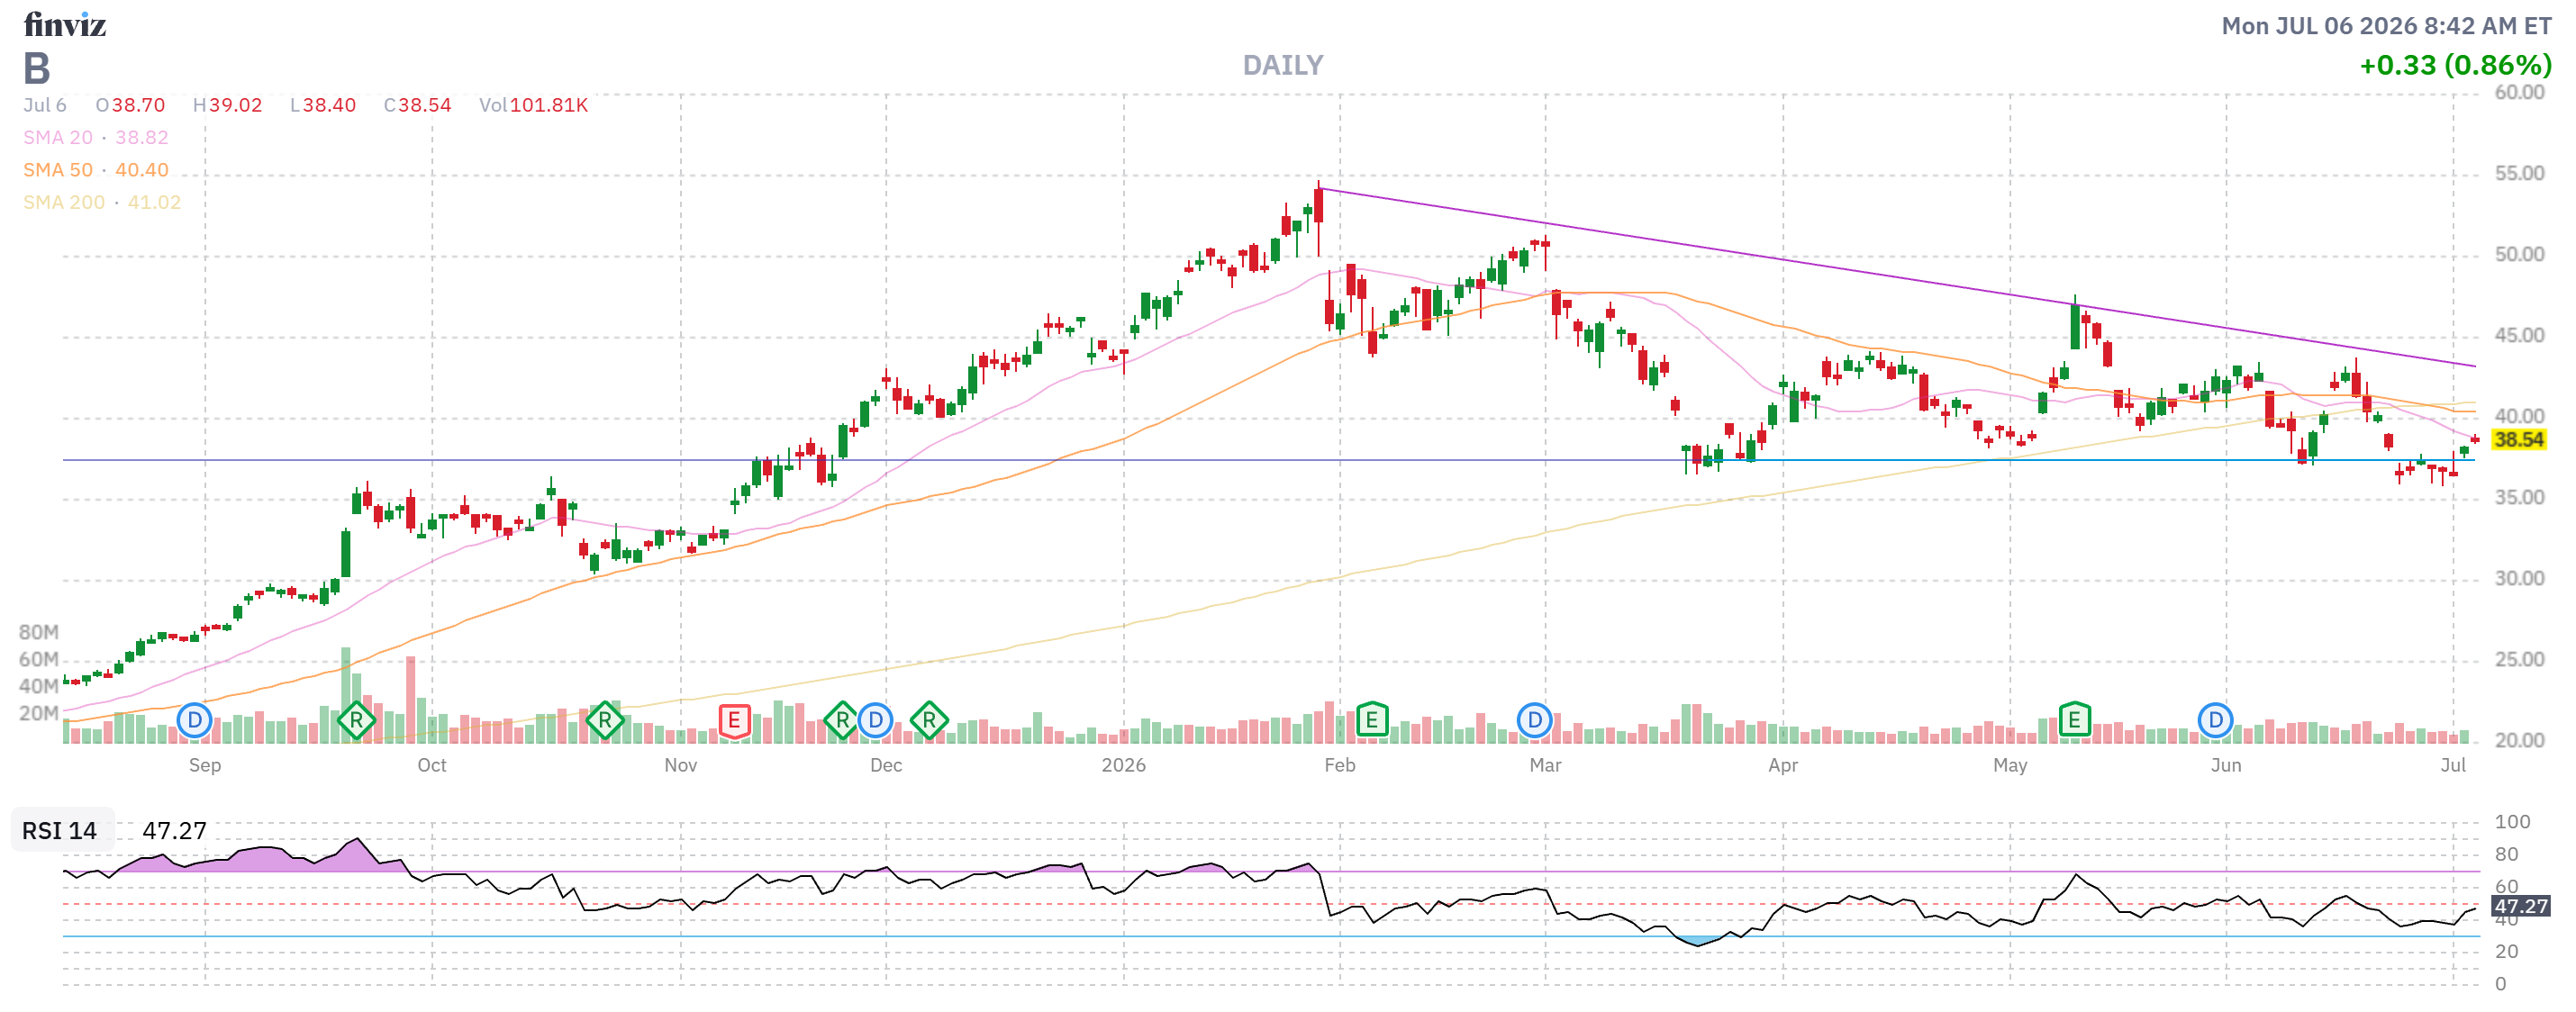Click the R marker left of December's D marker
The height and width of the screenshot is (1012, 2576).
pyautogui.click(x=842, y=720)
